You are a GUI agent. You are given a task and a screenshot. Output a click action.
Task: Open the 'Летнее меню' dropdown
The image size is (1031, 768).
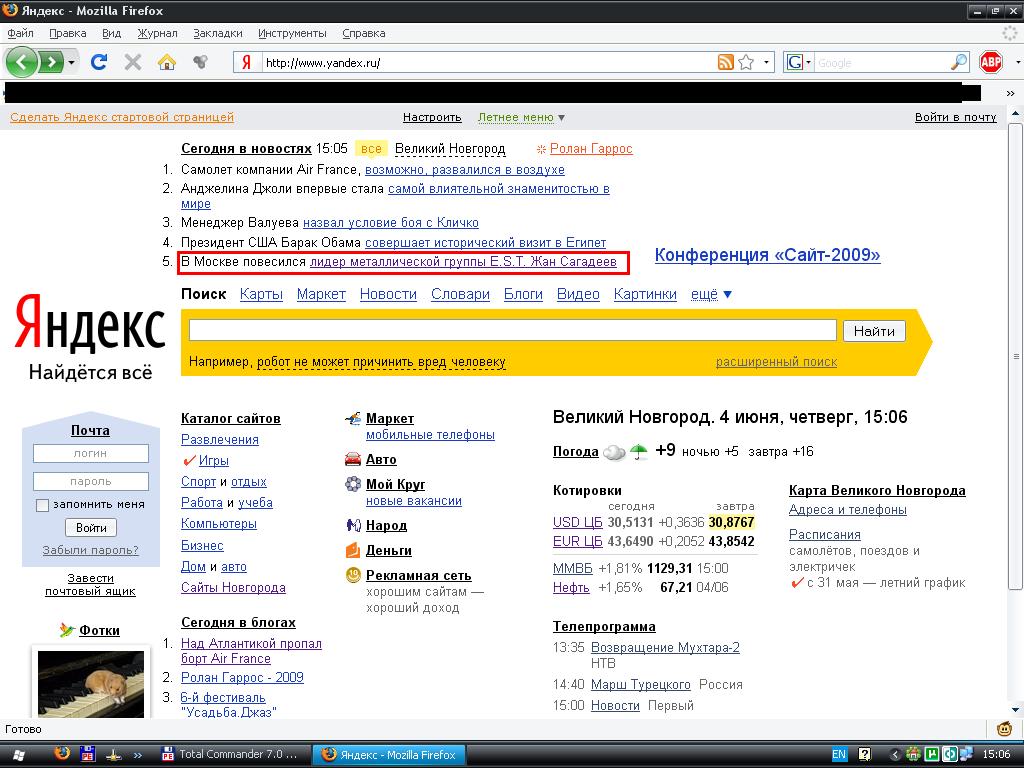[521, 117]
